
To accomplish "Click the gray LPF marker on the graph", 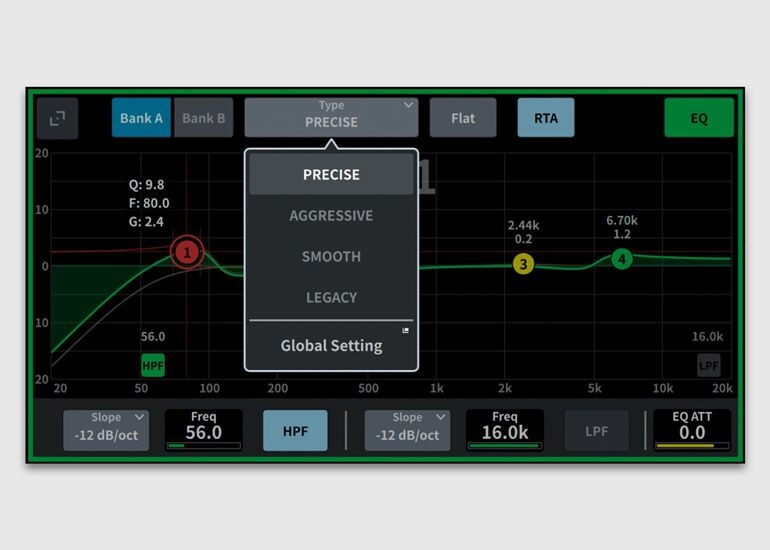I will (709, 365).
